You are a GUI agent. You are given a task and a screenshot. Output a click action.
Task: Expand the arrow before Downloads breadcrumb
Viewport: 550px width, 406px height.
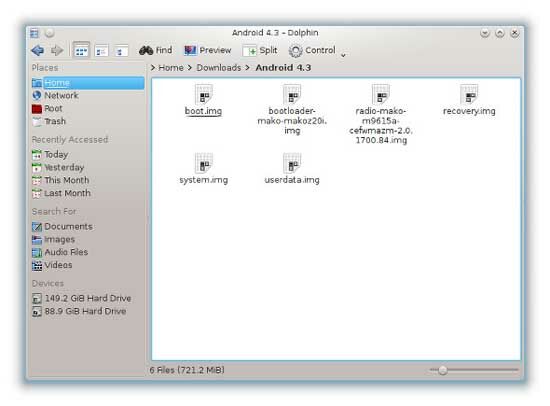(190, 68)
